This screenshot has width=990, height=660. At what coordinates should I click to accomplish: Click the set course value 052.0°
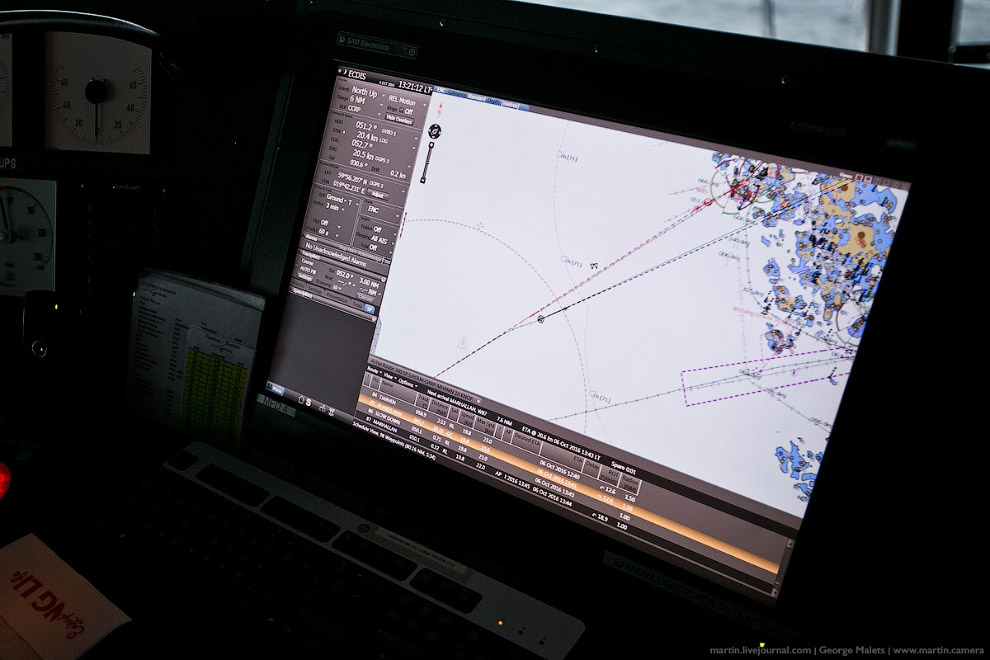(345, 275)
